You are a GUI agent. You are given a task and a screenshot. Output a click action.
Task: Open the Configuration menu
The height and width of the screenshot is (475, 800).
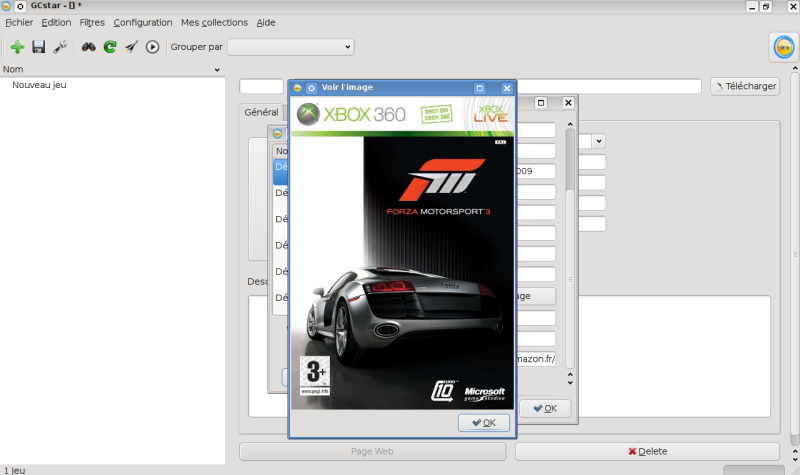tap(143, 22)
